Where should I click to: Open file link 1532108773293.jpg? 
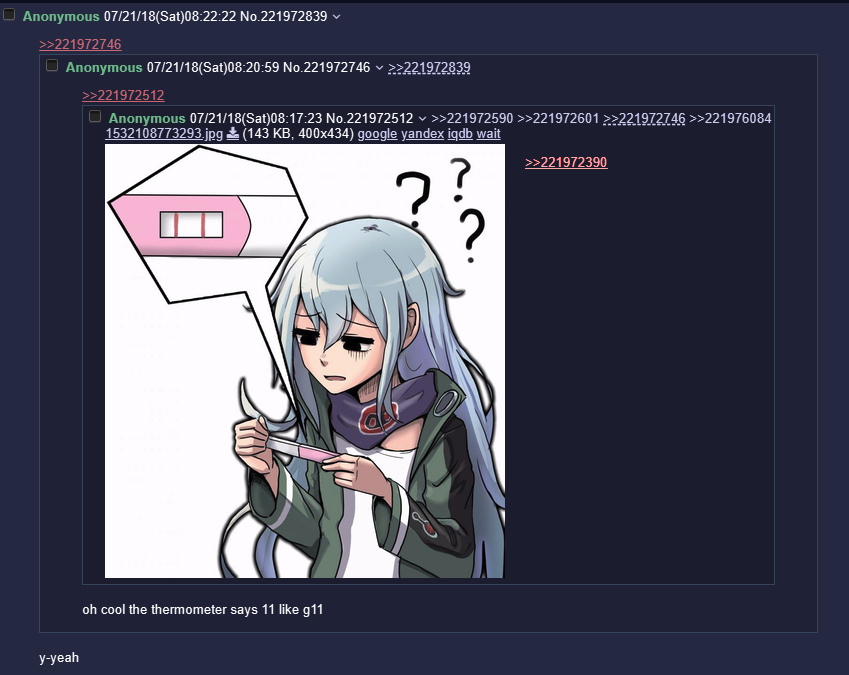click(x=164, y=134)
